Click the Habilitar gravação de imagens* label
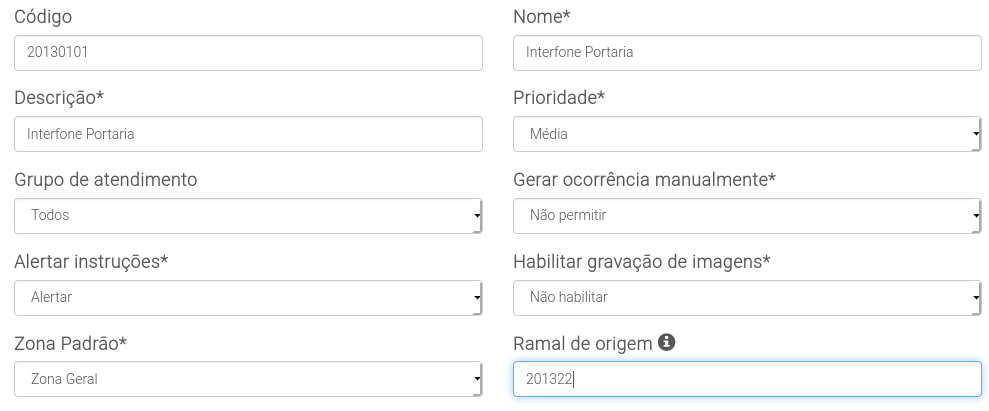 click(642, 262)
